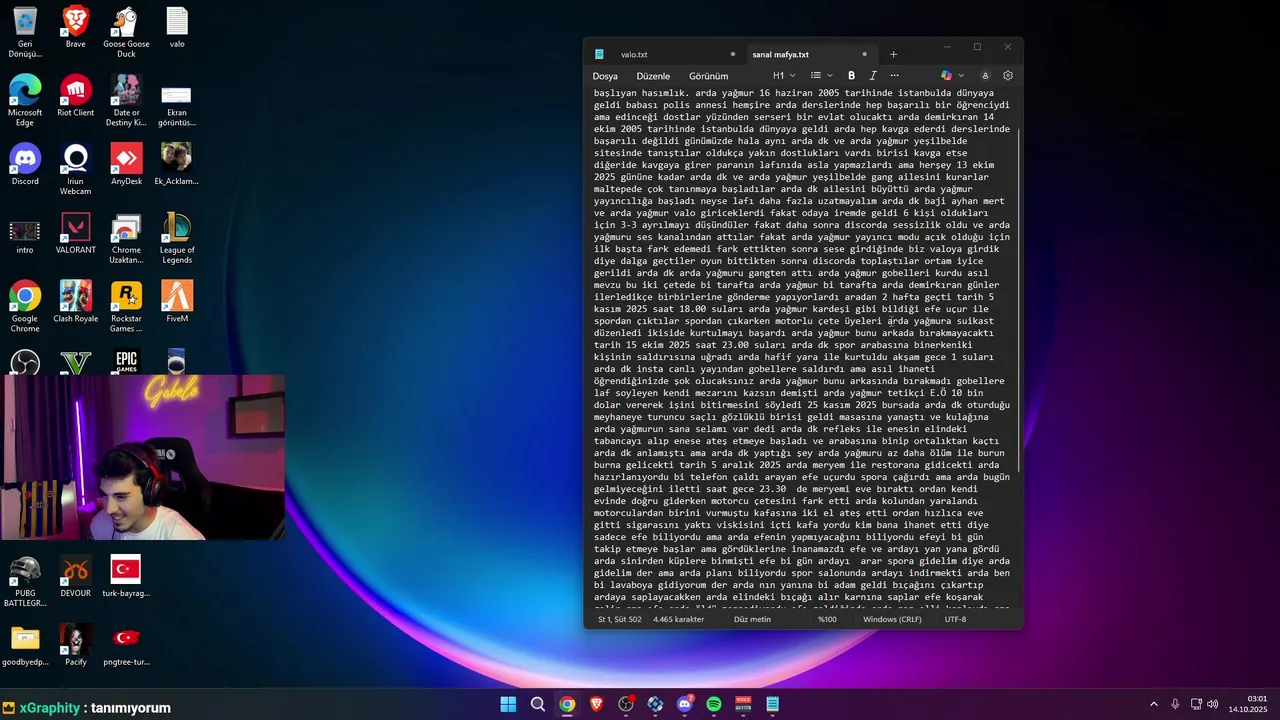Open taskbar Search

tap(538, 704)
